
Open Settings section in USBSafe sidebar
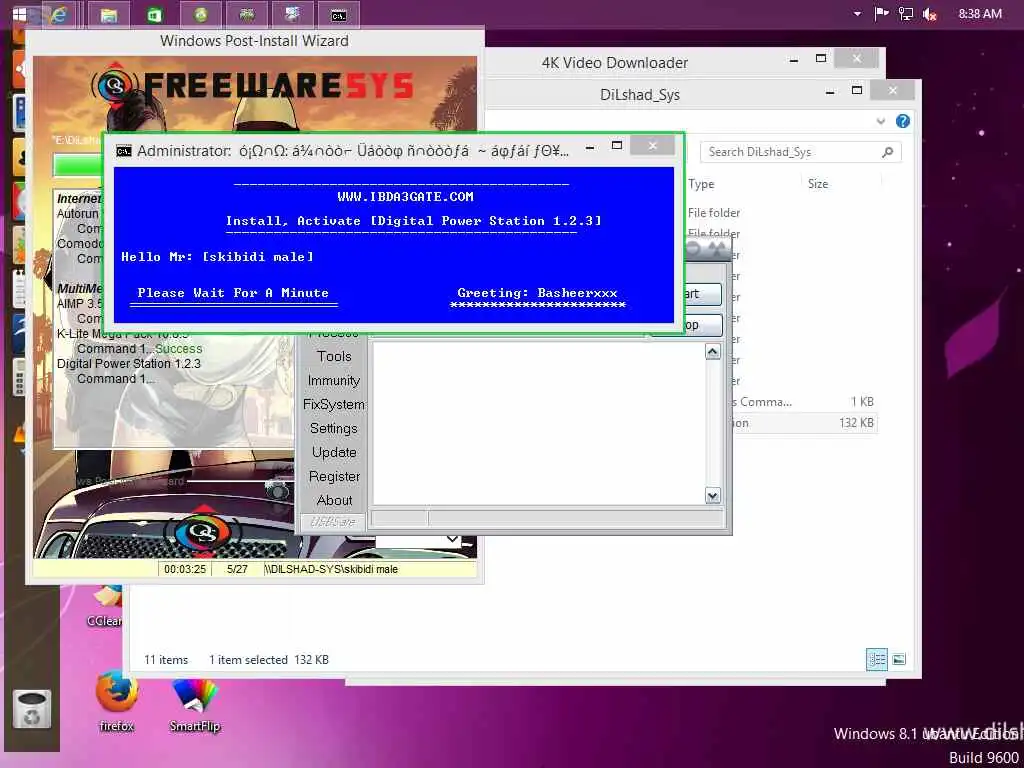(334, 428)
